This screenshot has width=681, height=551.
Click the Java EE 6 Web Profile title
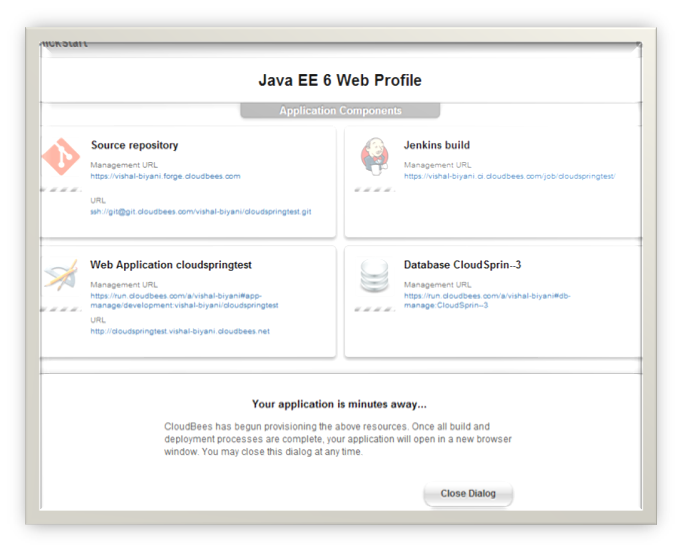340,80
